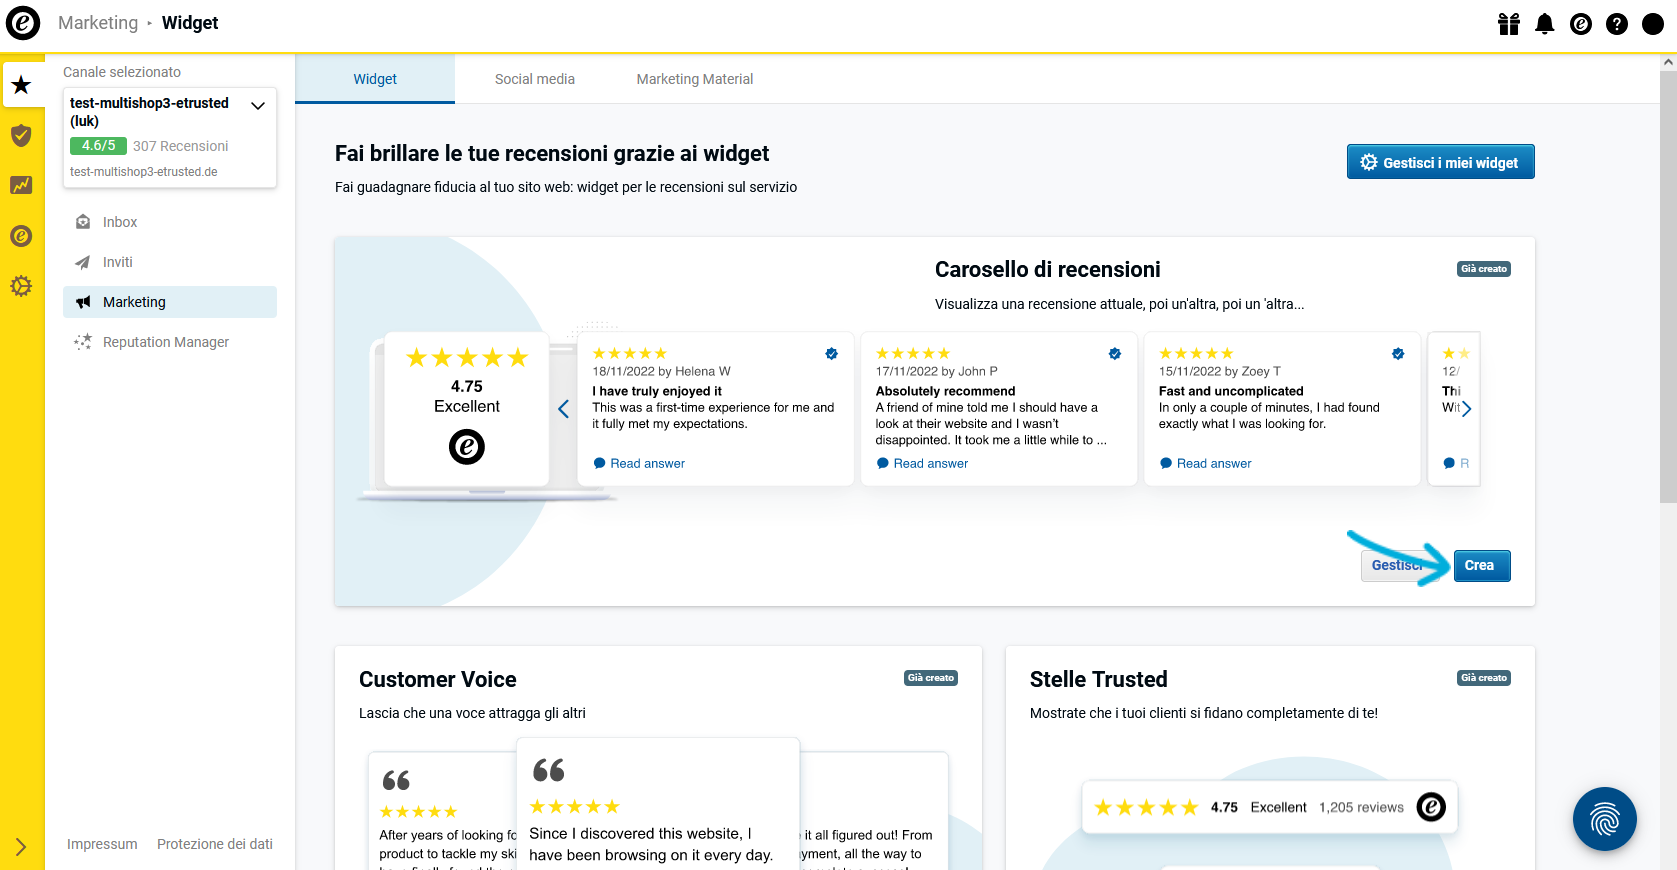Click the user profile avatar circle
This screenshot has width=1677, height=870.
(x=1653, y=24)
